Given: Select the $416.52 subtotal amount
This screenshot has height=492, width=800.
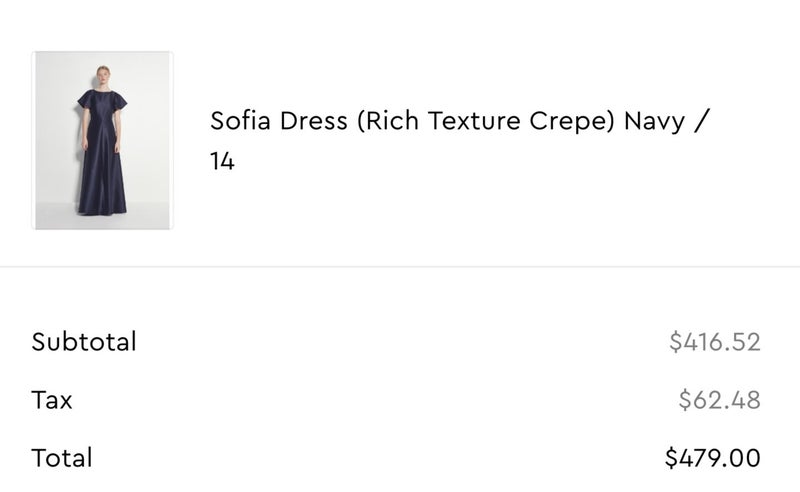Looking at the screenshot, I should 715,342.
